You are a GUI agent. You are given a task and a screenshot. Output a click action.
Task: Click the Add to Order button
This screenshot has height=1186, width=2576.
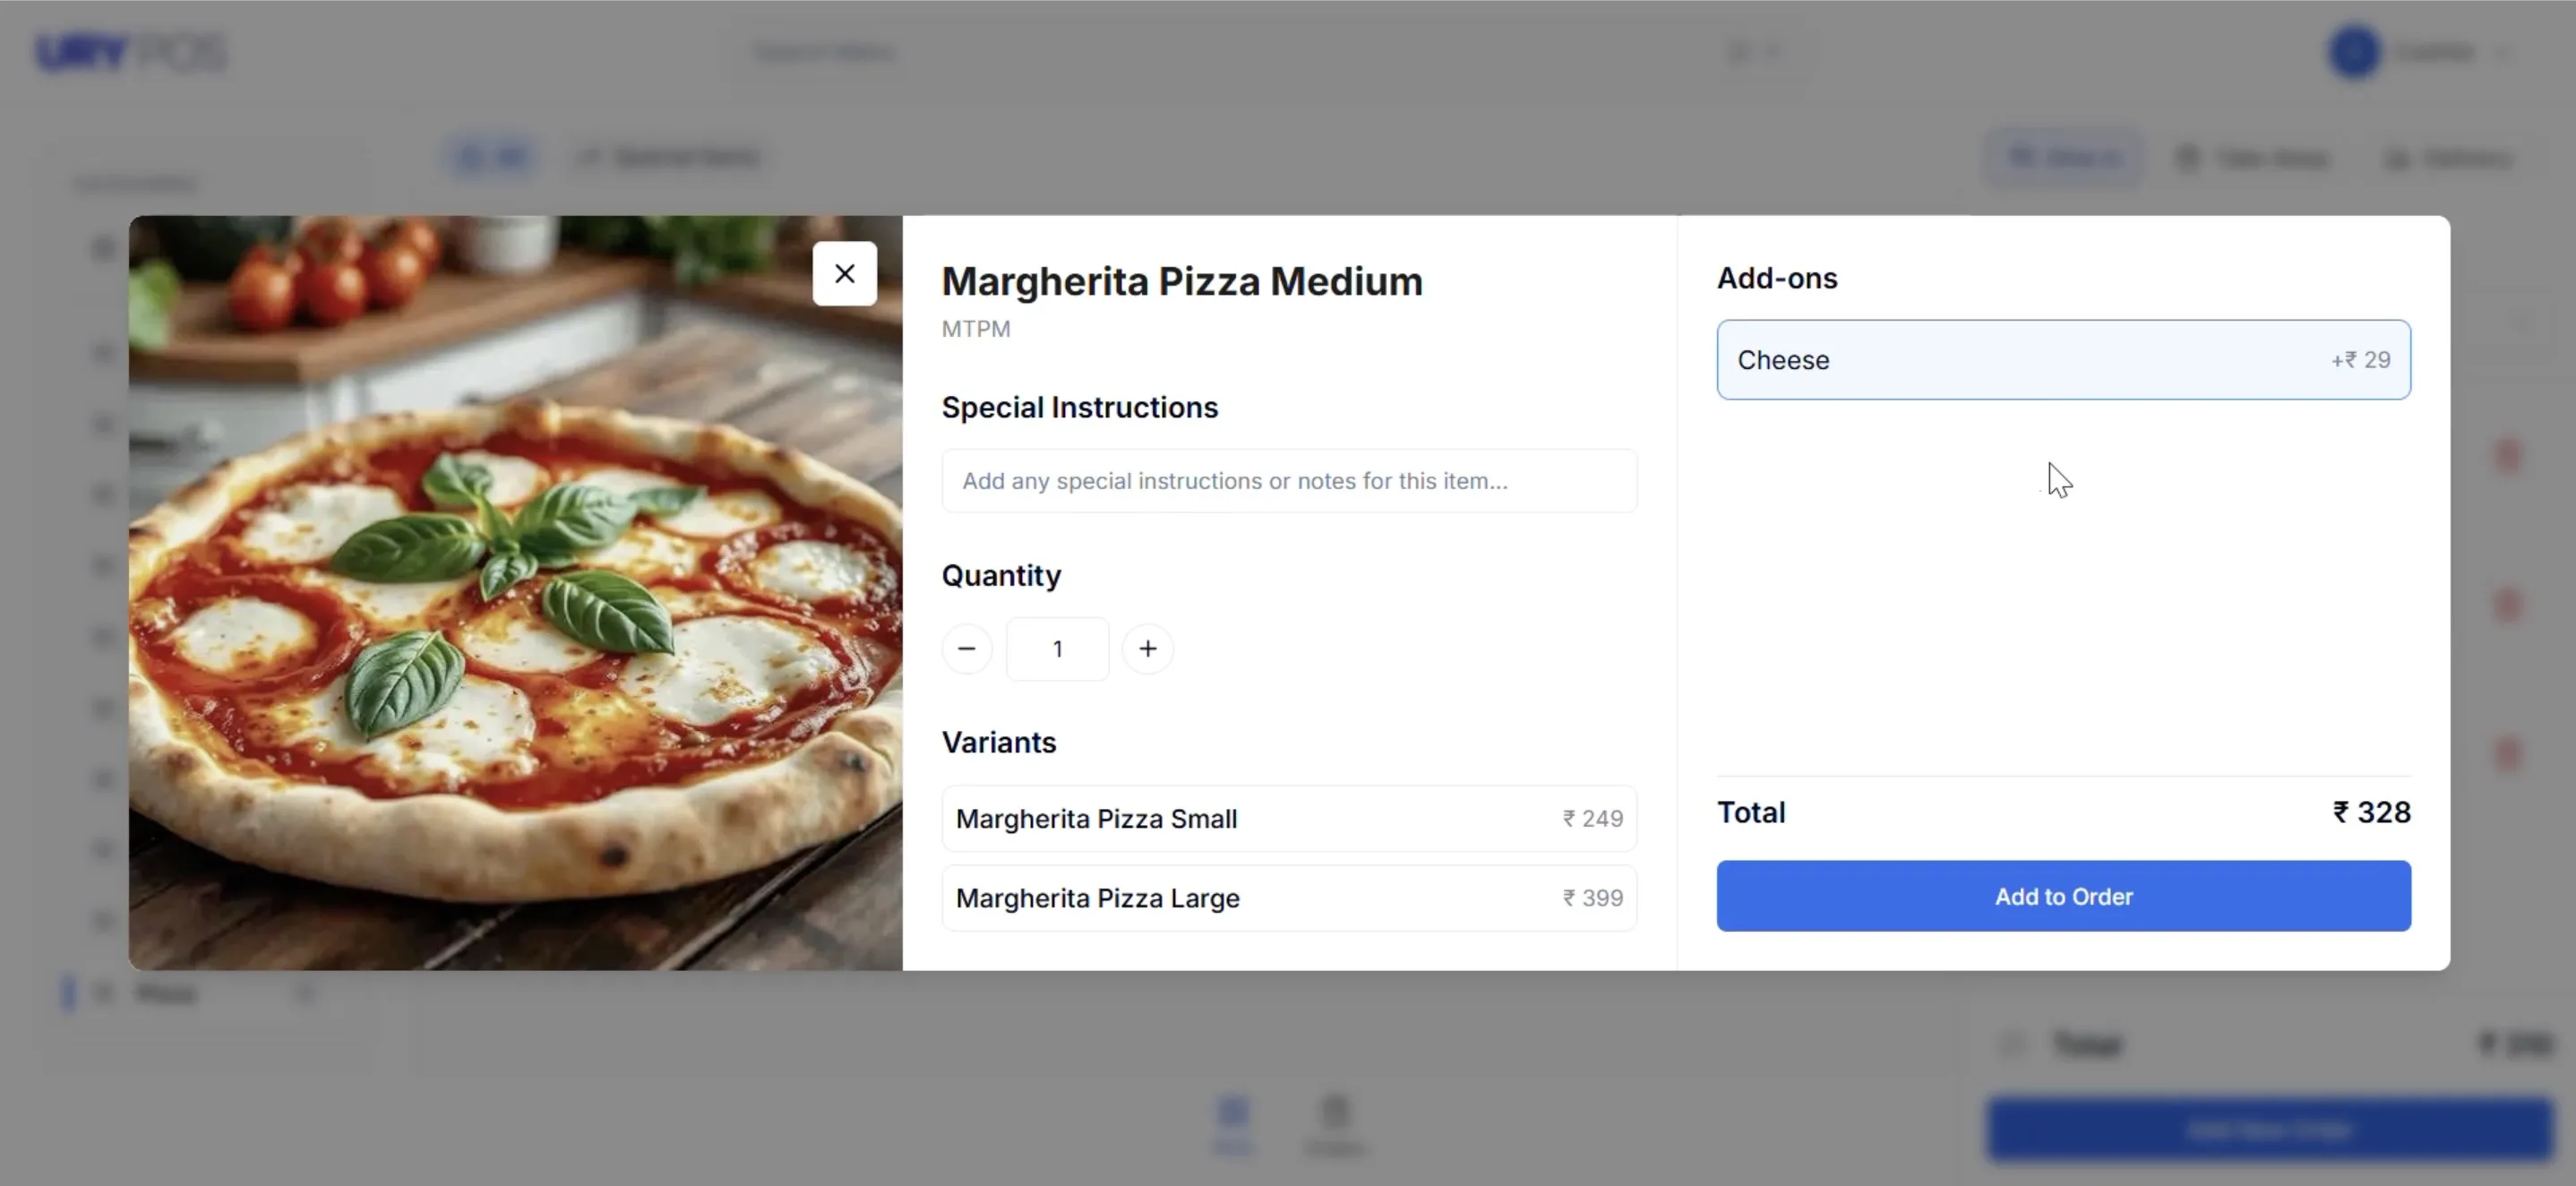point(2063,896)
